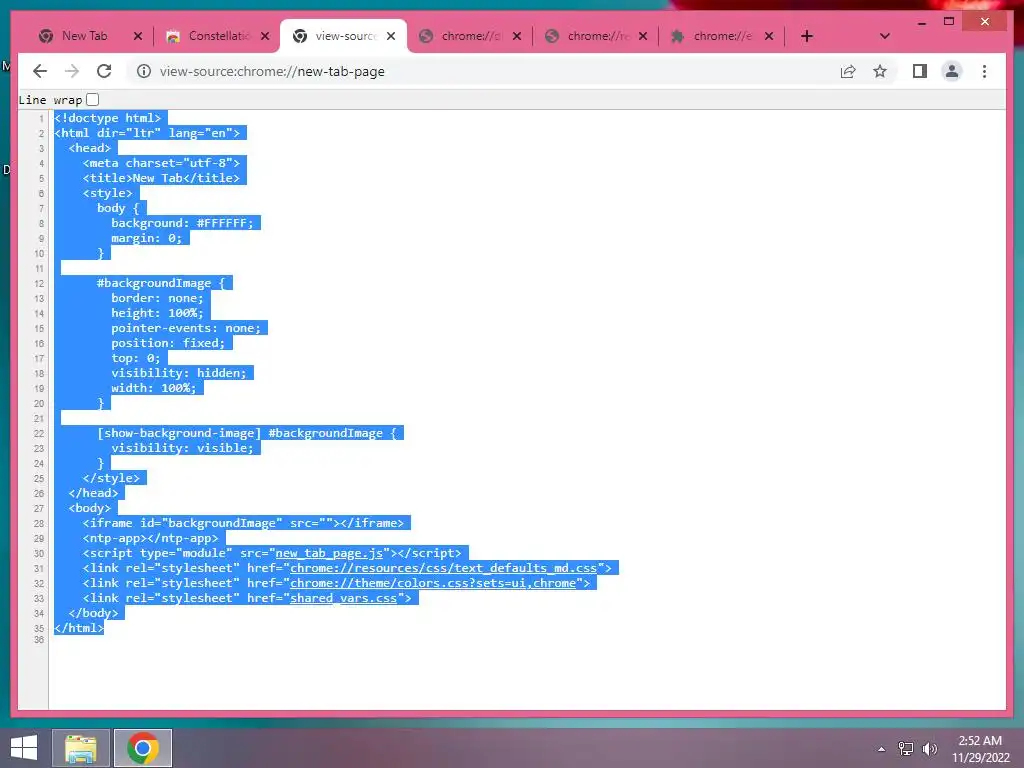The image size is (1024, 768).
Task: Click the <title>New Tab</title> source line
Action: (x=161, y=178)
